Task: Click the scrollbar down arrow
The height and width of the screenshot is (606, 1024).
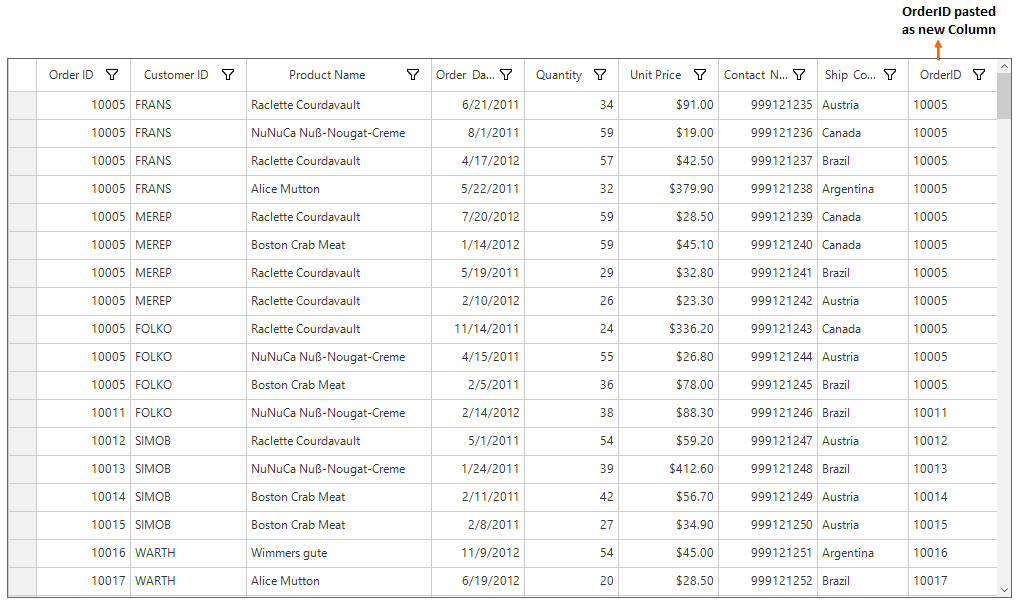Action: pos(1005,591)
